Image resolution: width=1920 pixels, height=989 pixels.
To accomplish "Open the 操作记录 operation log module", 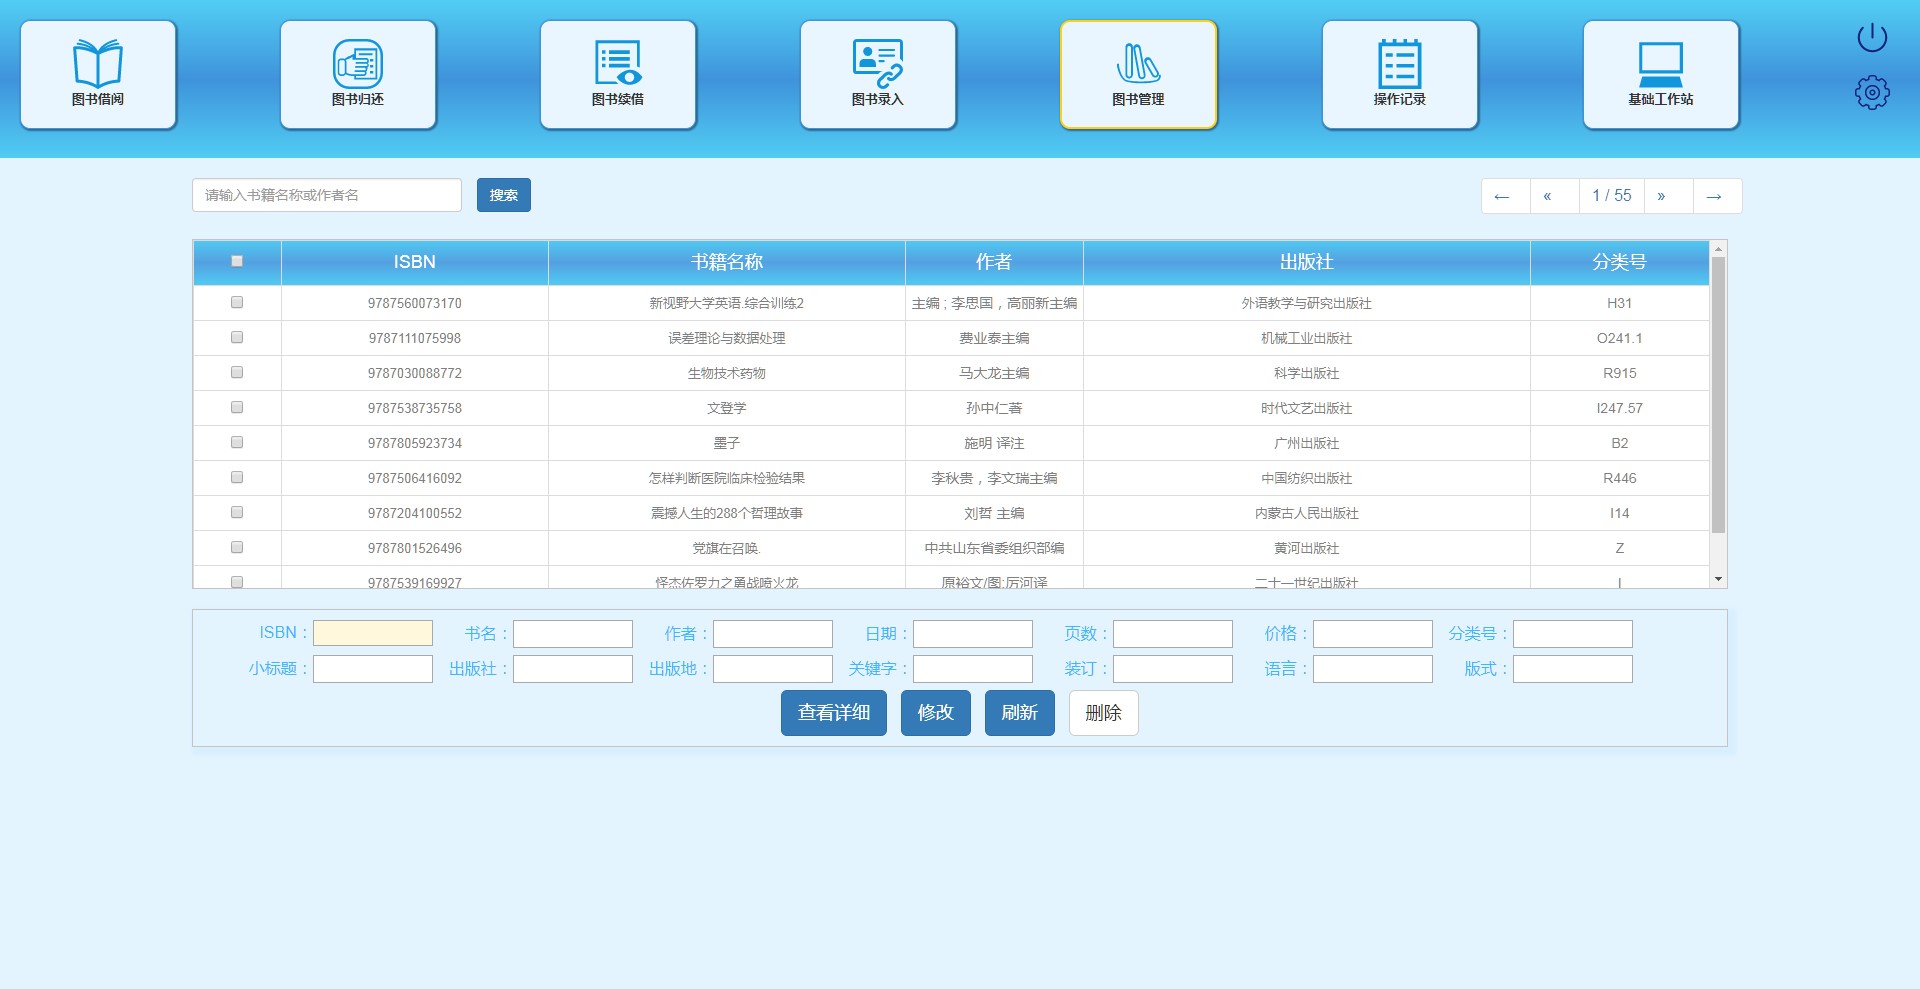I will click(1399, 75).
